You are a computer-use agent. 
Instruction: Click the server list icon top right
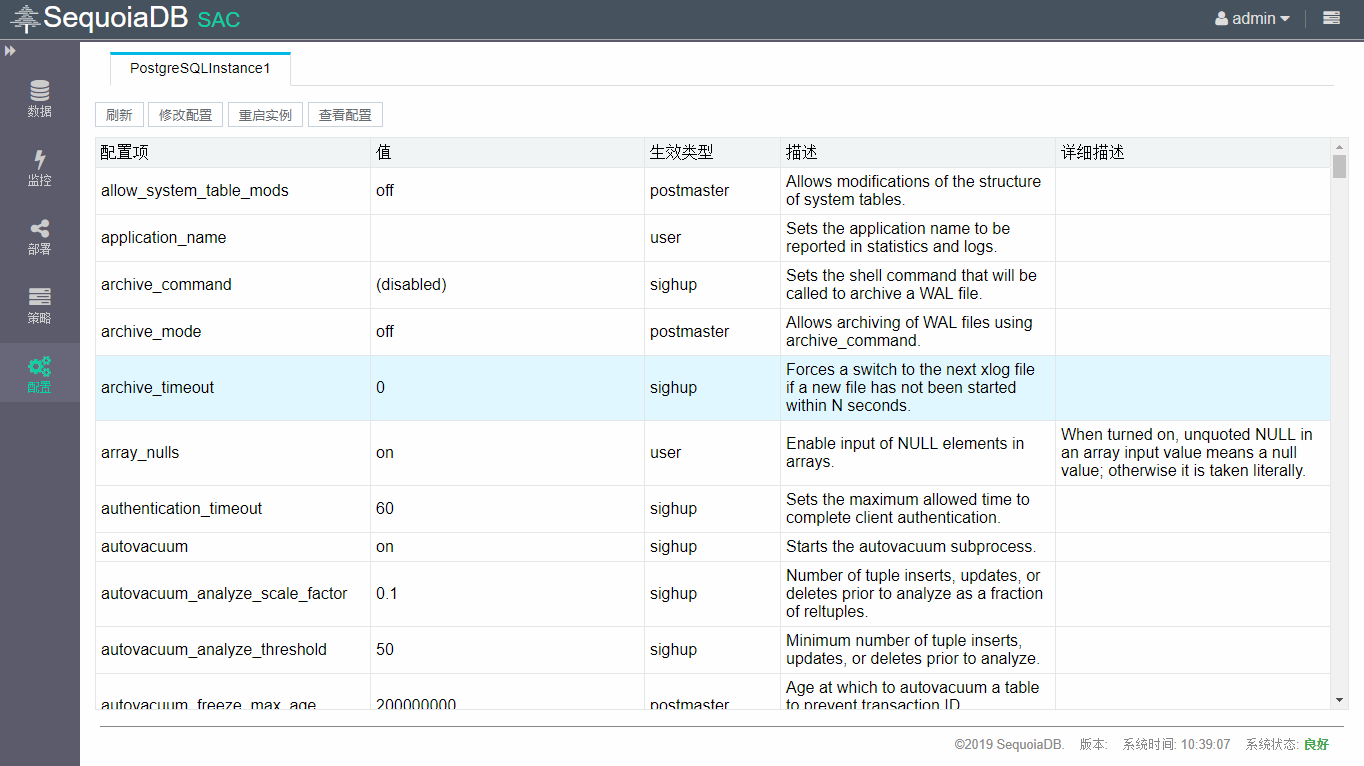point(1331,18)
